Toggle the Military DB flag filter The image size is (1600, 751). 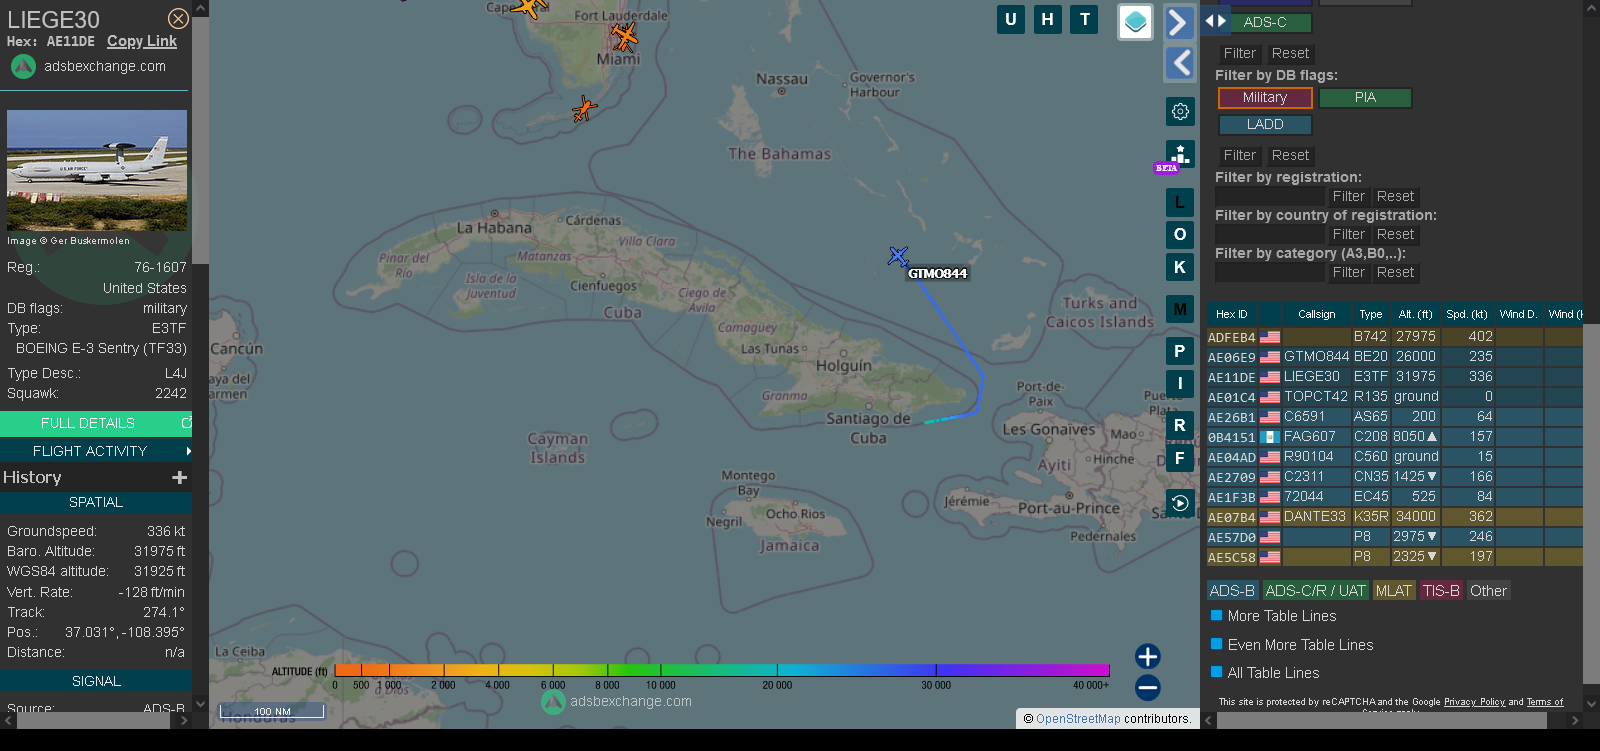click(x=1265, y=97)
